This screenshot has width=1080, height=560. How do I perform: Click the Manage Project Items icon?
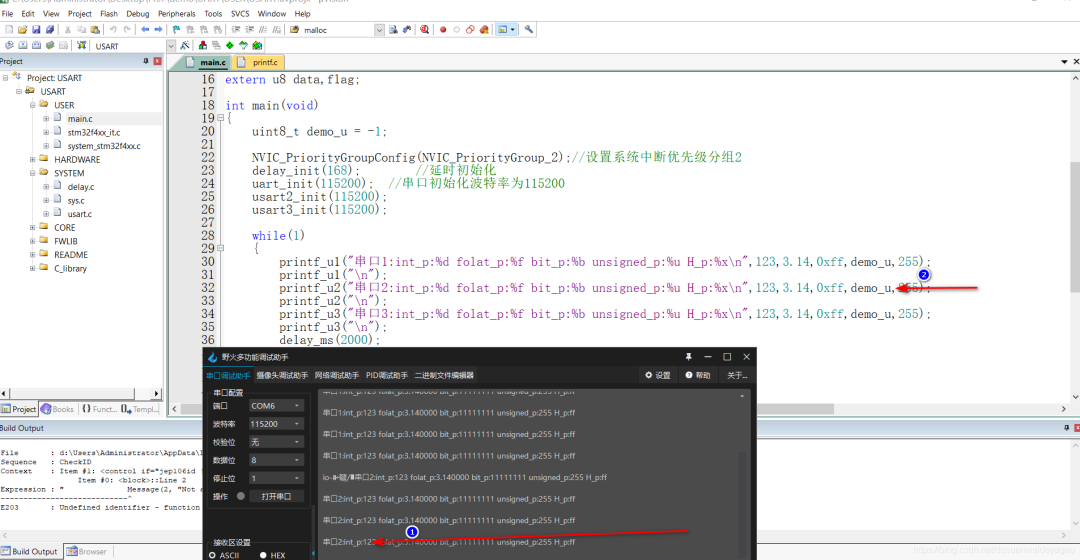point(202,45)
